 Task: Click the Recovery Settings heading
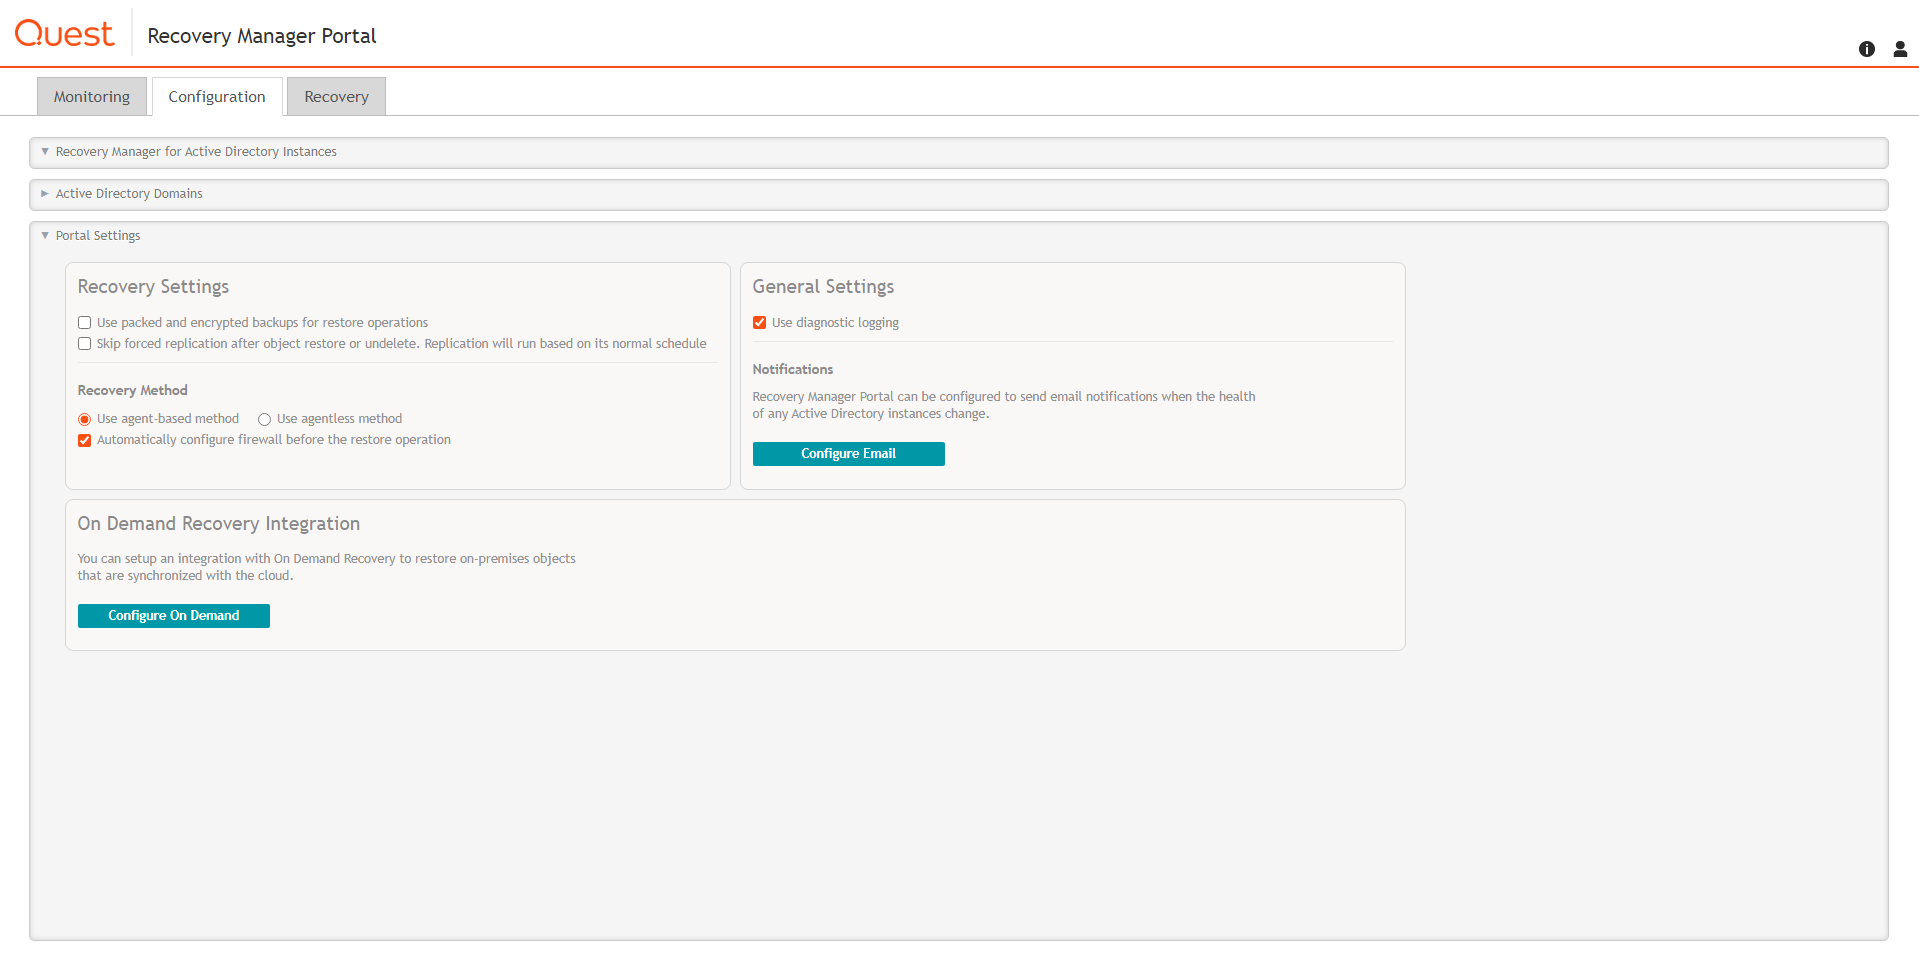pyautogui.click(x=153, y=287)
